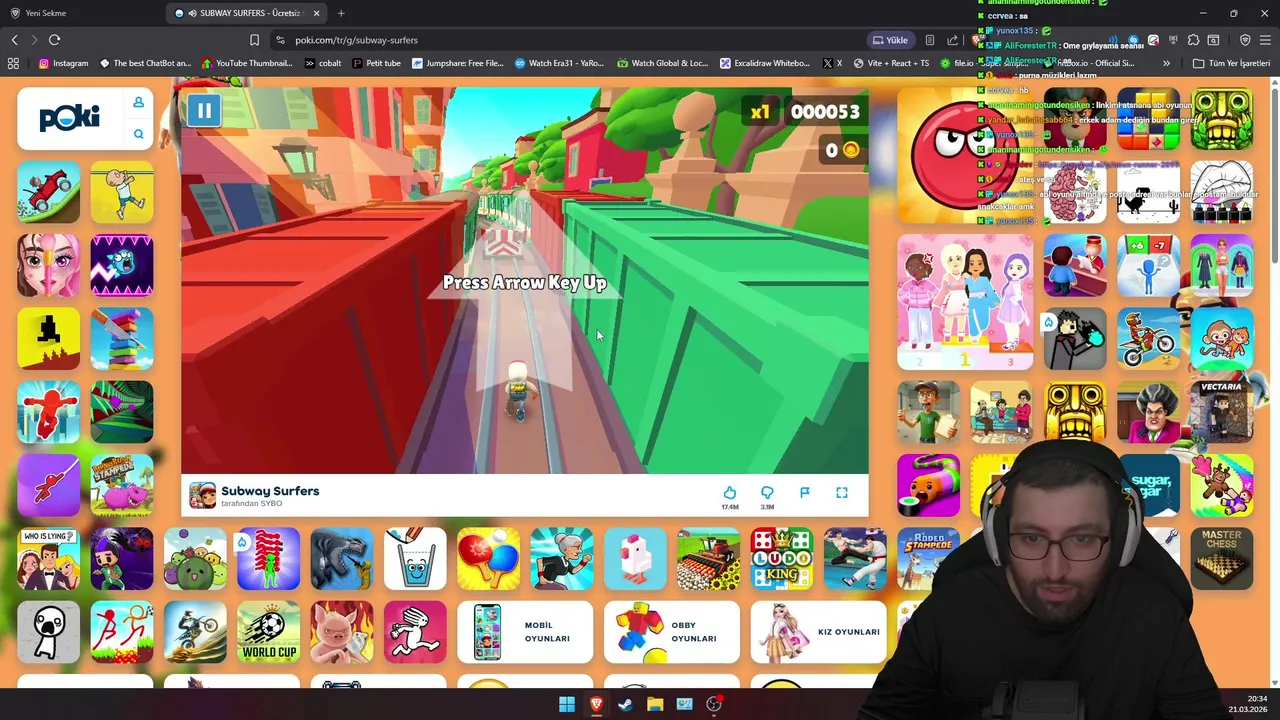Open Steam from the taskbar
This screenshot has width=1280, height=720.
(x=625, y=704)
